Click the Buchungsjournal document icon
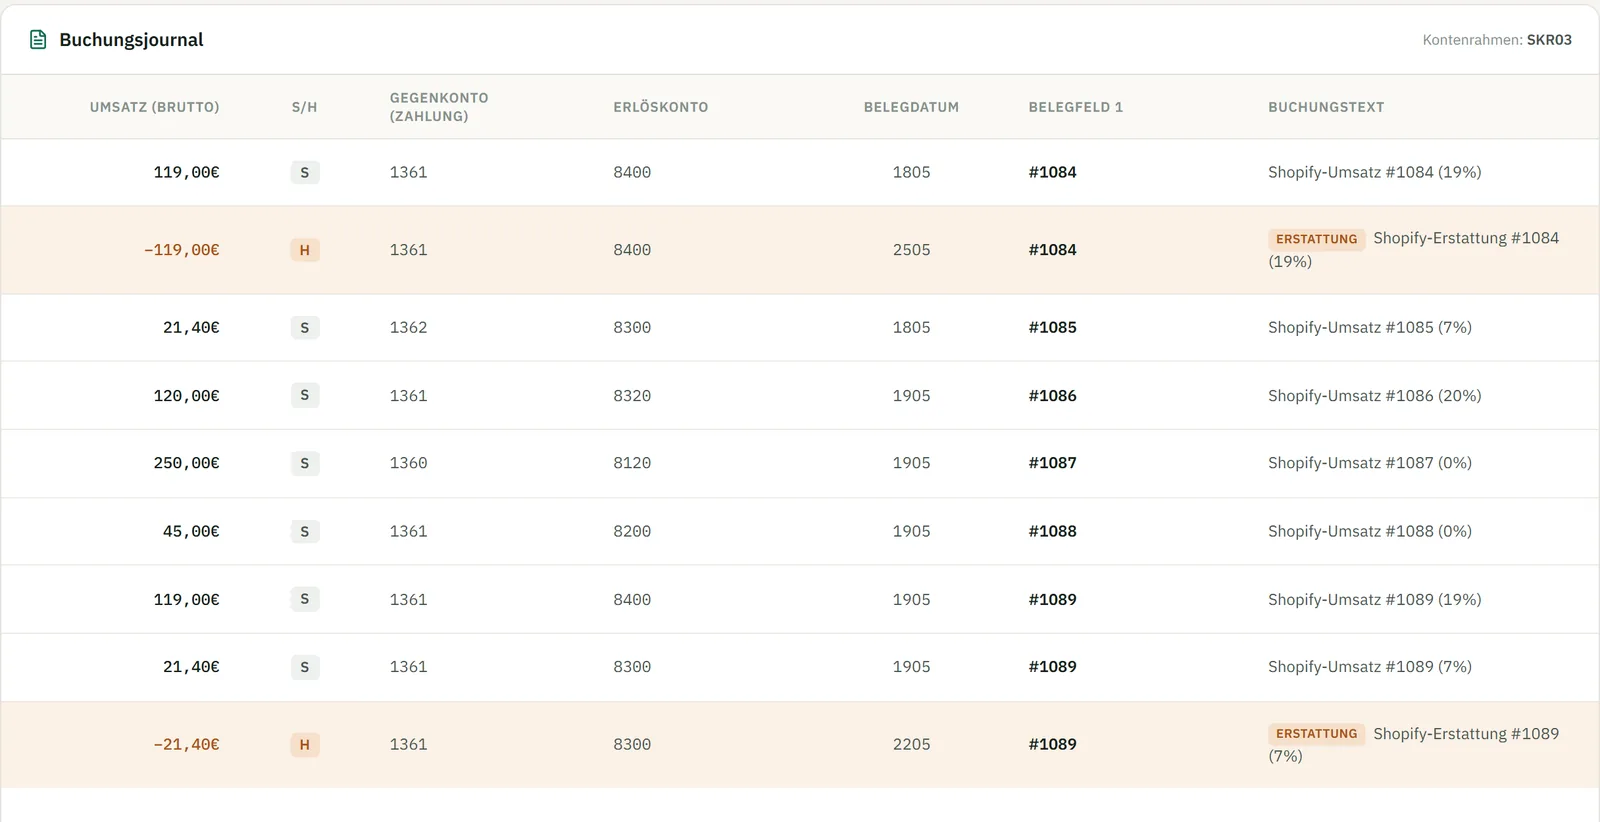The height and width of the screenshot is (822, 1600). [38, 40]
